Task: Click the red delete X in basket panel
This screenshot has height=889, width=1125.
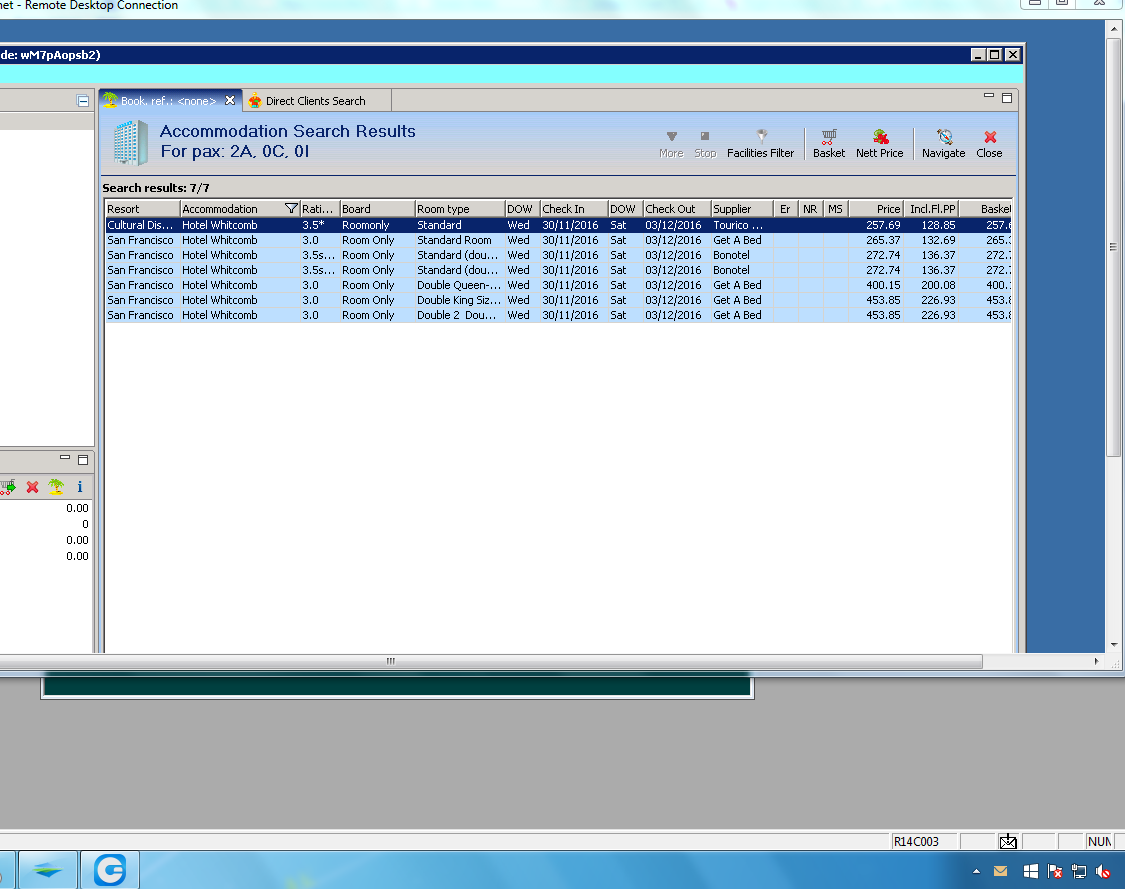Action: pos(32,487)
